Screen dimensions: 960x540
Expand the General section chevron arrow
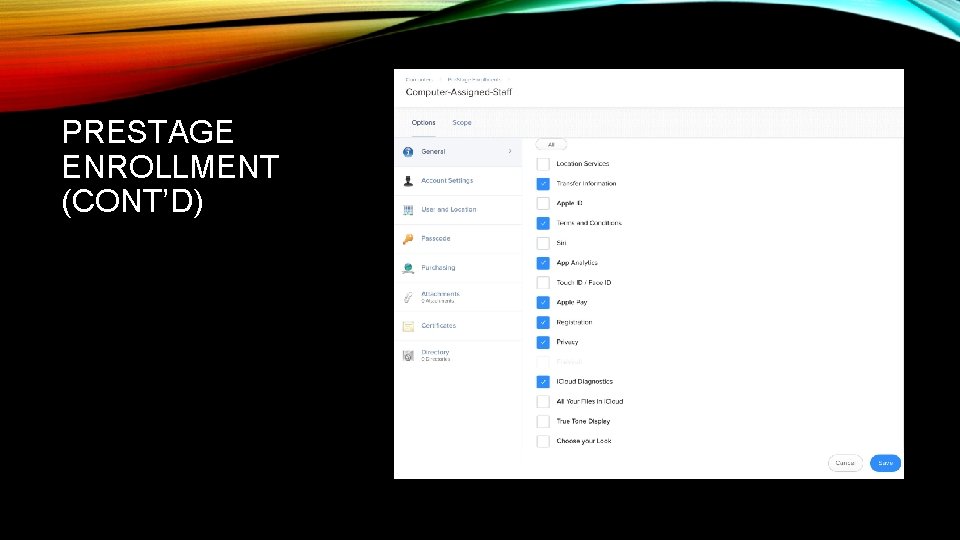510,151
